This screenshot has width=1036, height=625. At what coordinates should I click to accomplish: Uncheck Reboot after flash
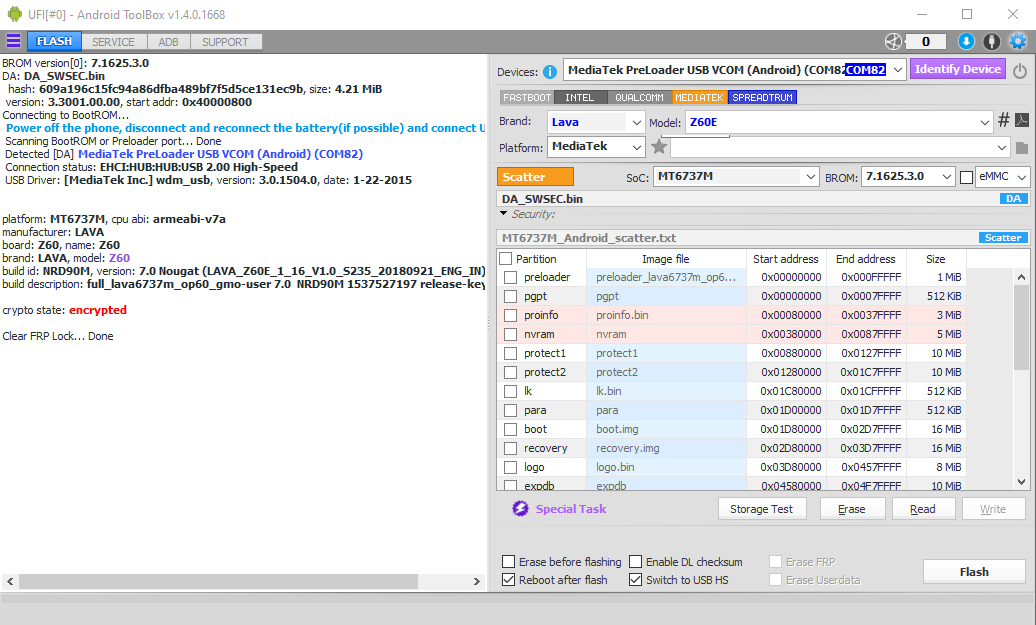pos(509,579)
